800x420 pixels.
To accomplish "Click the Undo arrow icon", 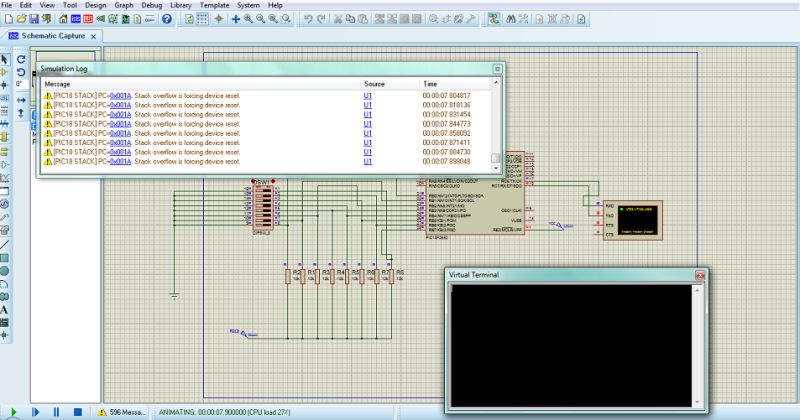I will tap(307, 19).
